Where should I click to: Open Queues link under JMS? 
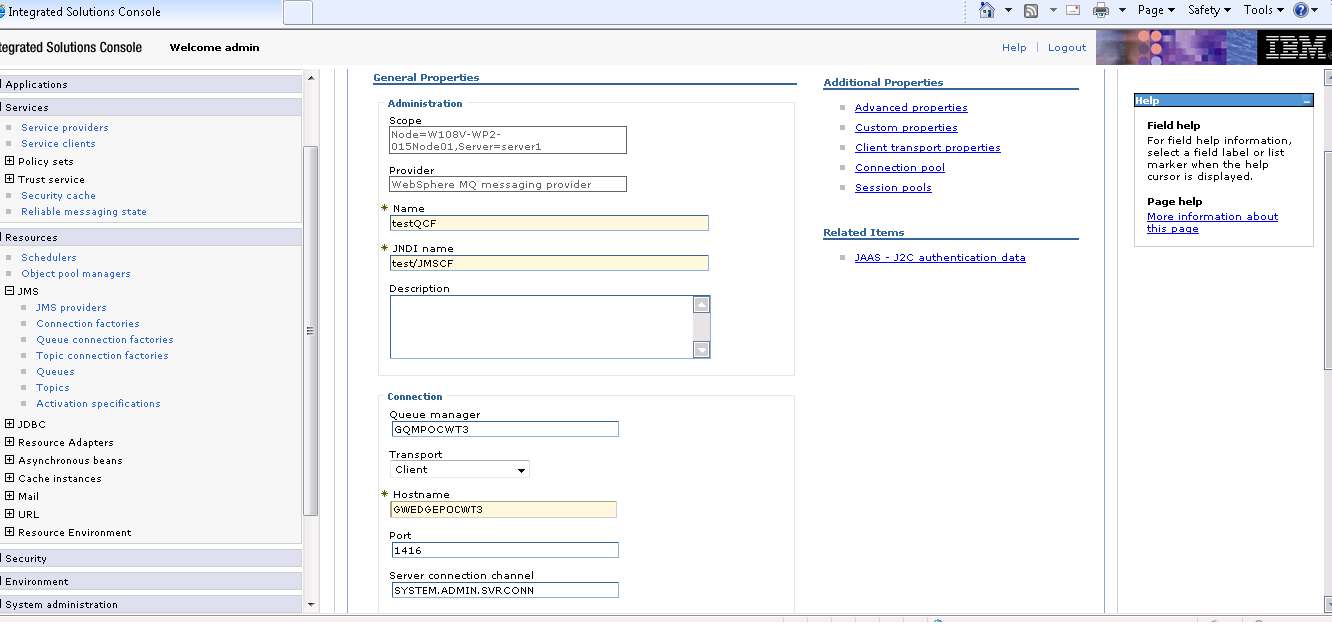(55, 372)
